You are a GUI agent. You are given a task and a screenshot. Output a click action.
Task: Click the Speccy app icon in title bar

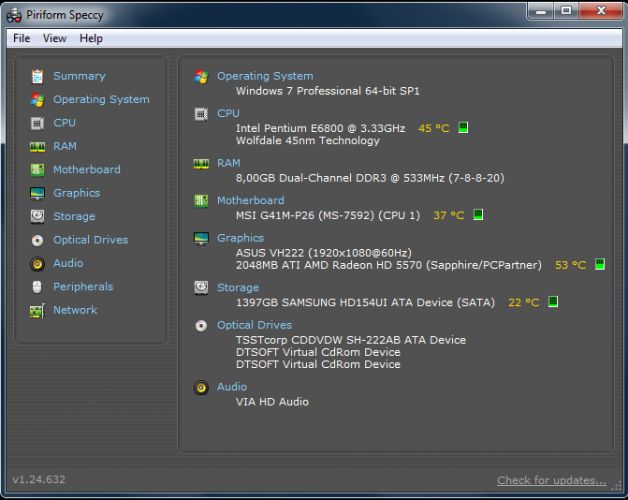pyautogui.click(x=14, y=15)
